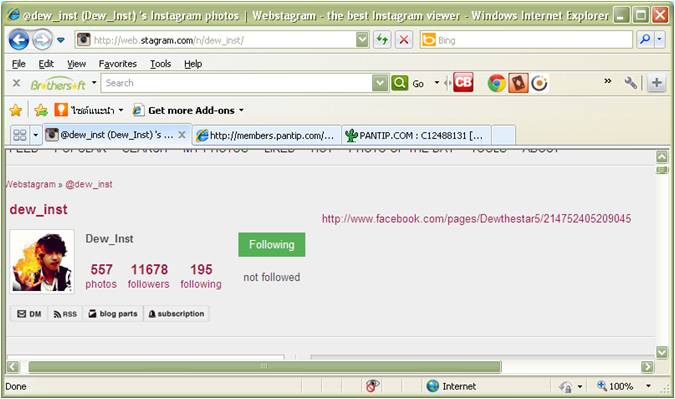Click the browser Back arrow button

point(19,40)
